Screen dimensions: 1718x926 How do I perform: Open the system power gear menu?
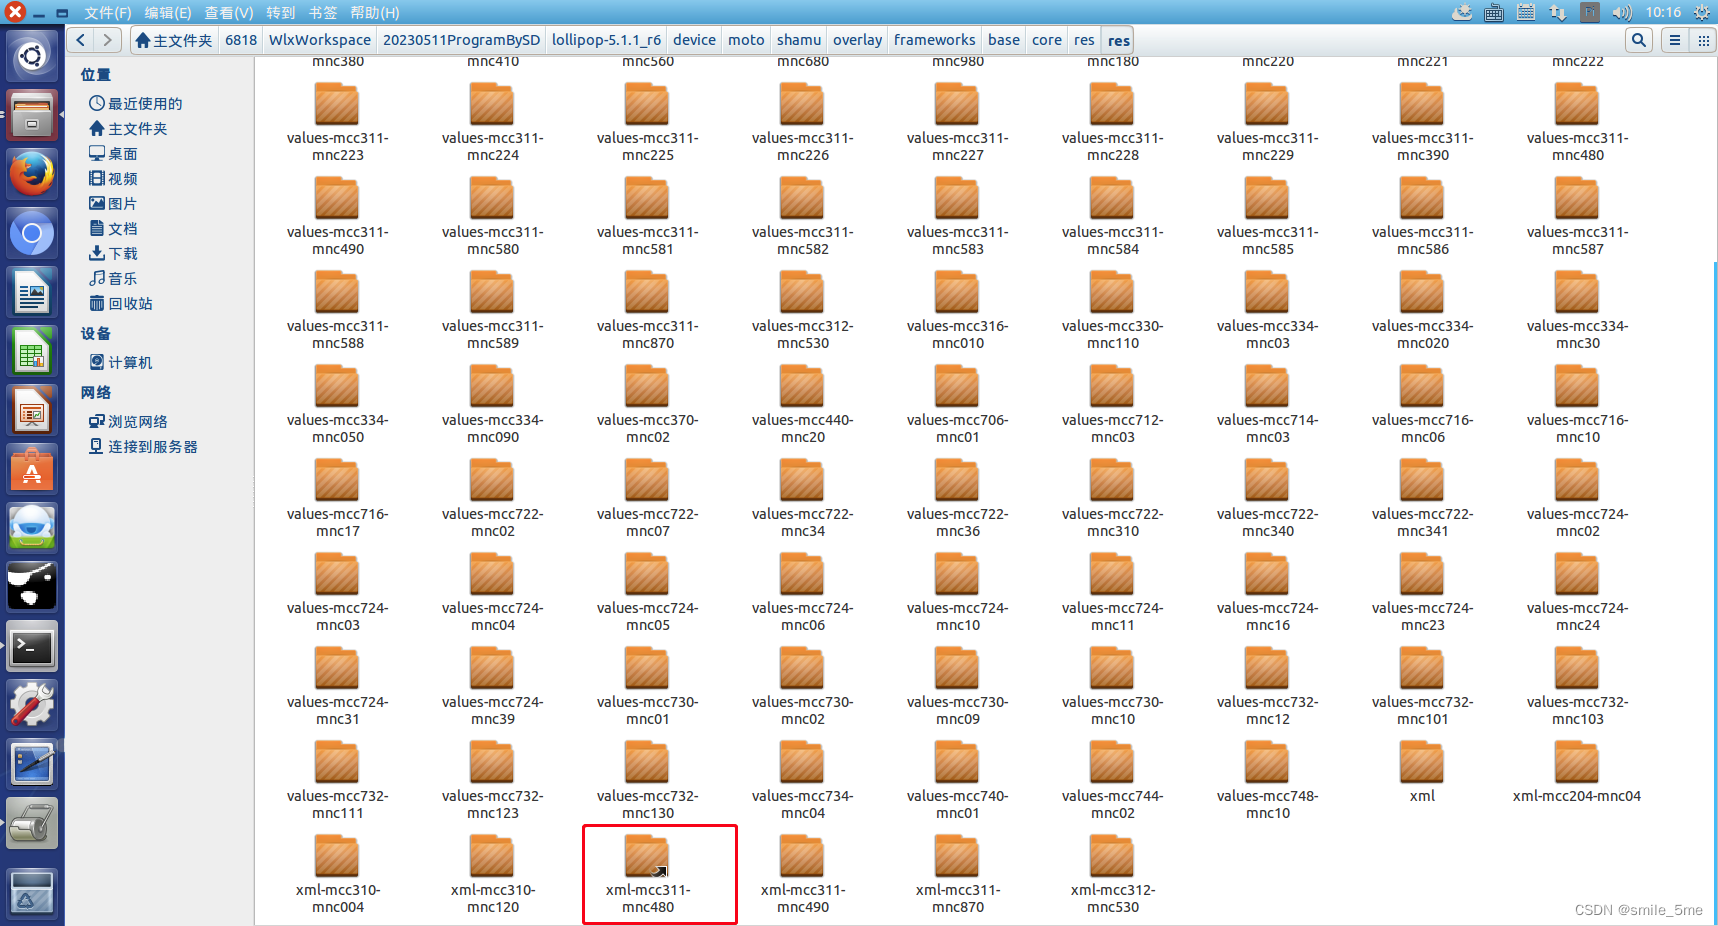point(1701,12)
